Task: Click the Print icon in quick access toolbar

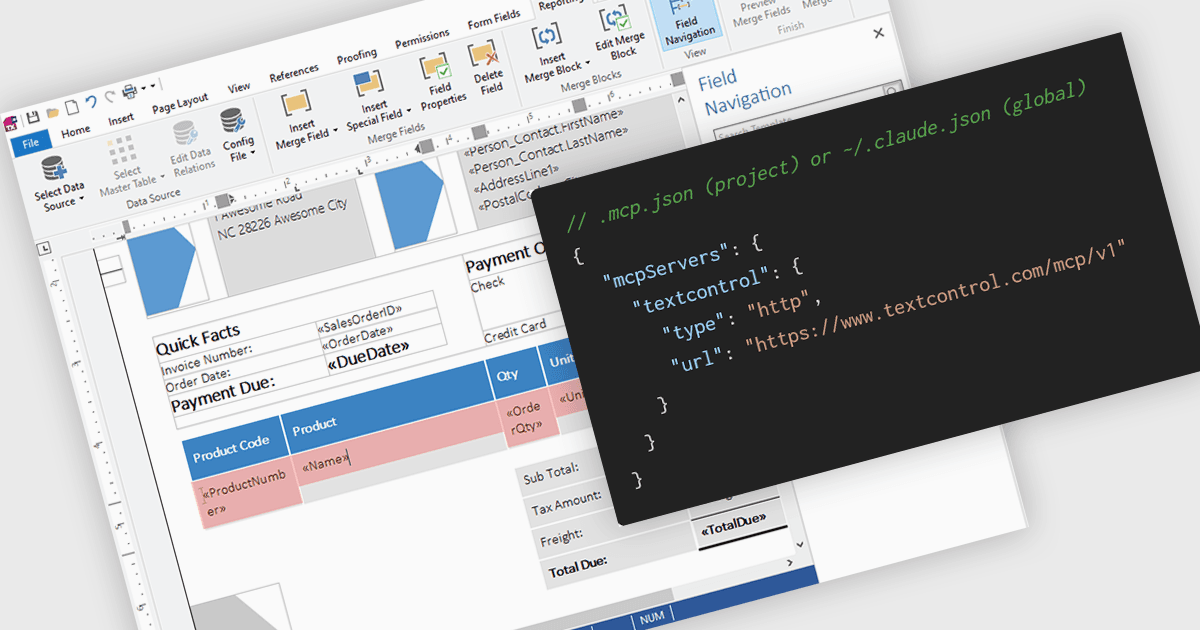Action: click(x=130, y=93)
